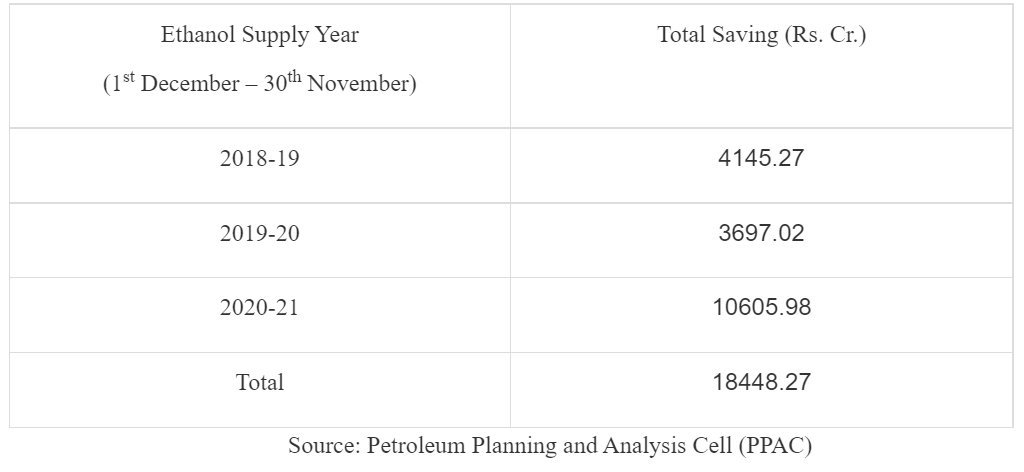Click the value 10605.98
The height and width of the screenshot is (472, 1024).
tap(761, 307)
